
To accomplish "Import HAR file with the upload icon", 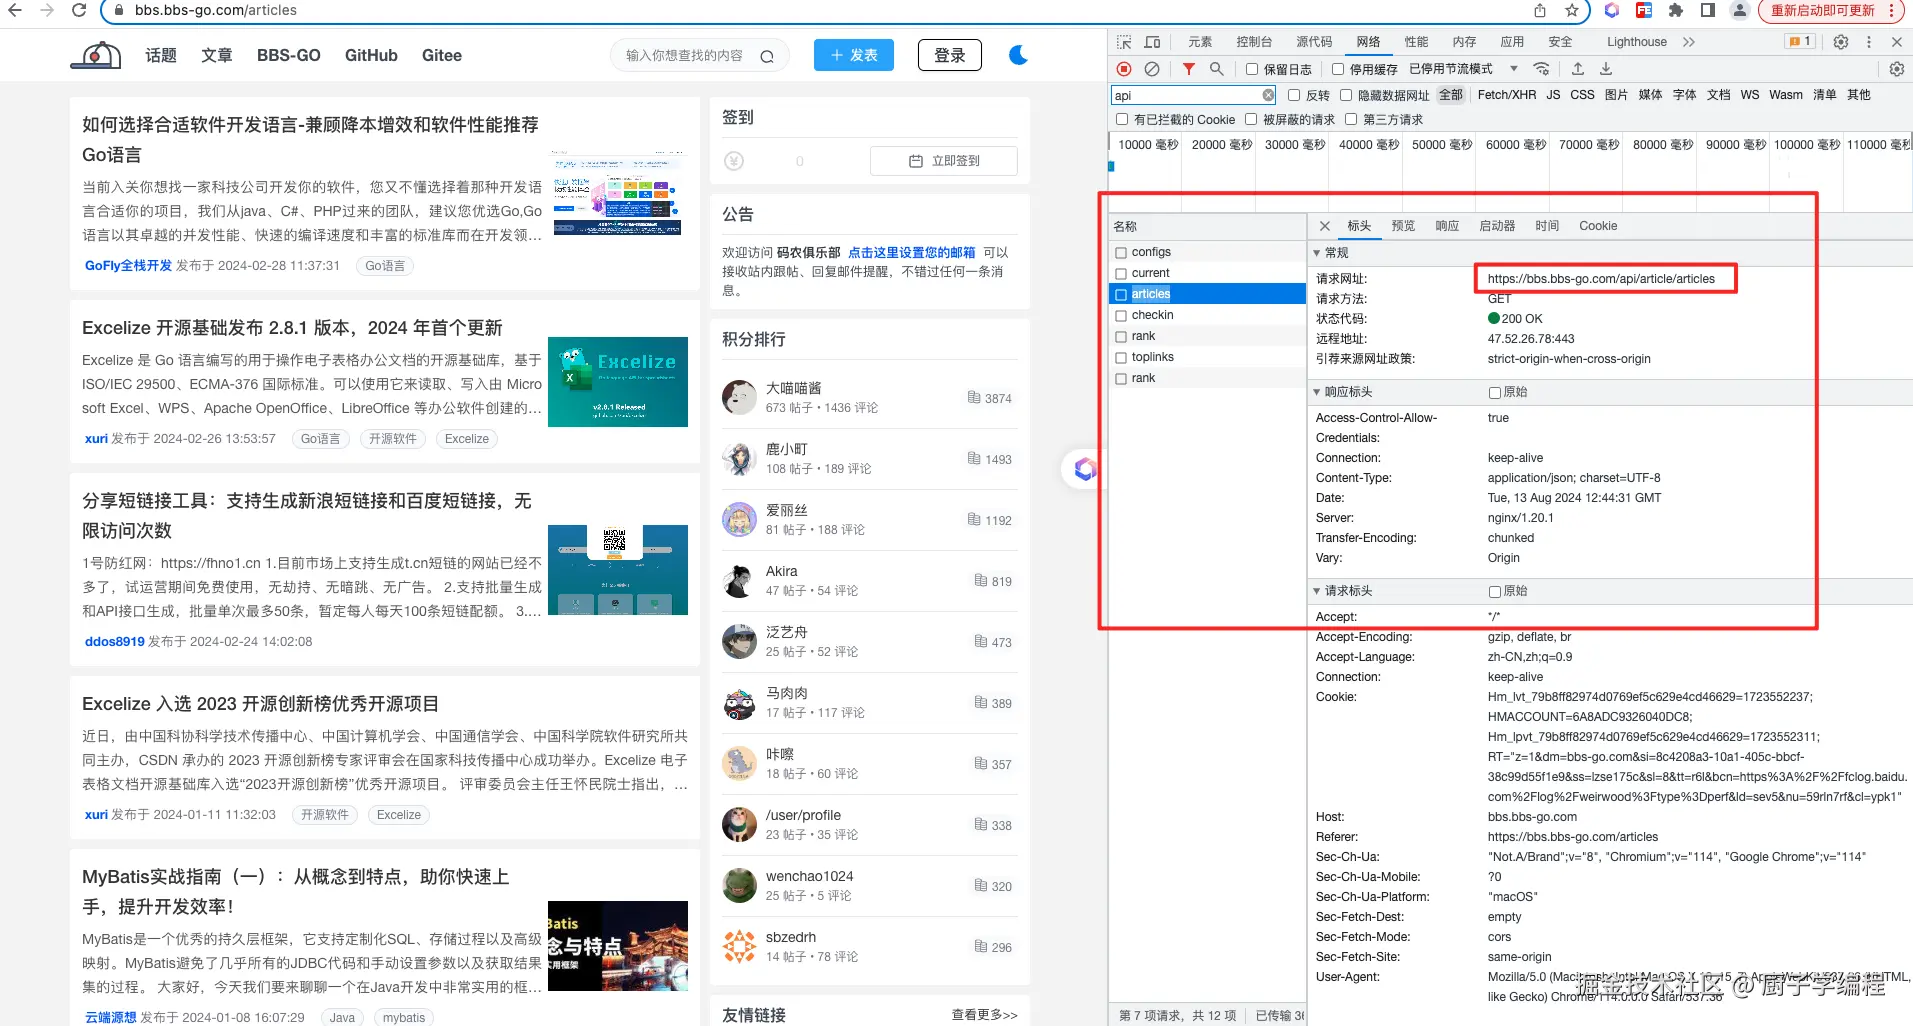I will click(1578, 69).
